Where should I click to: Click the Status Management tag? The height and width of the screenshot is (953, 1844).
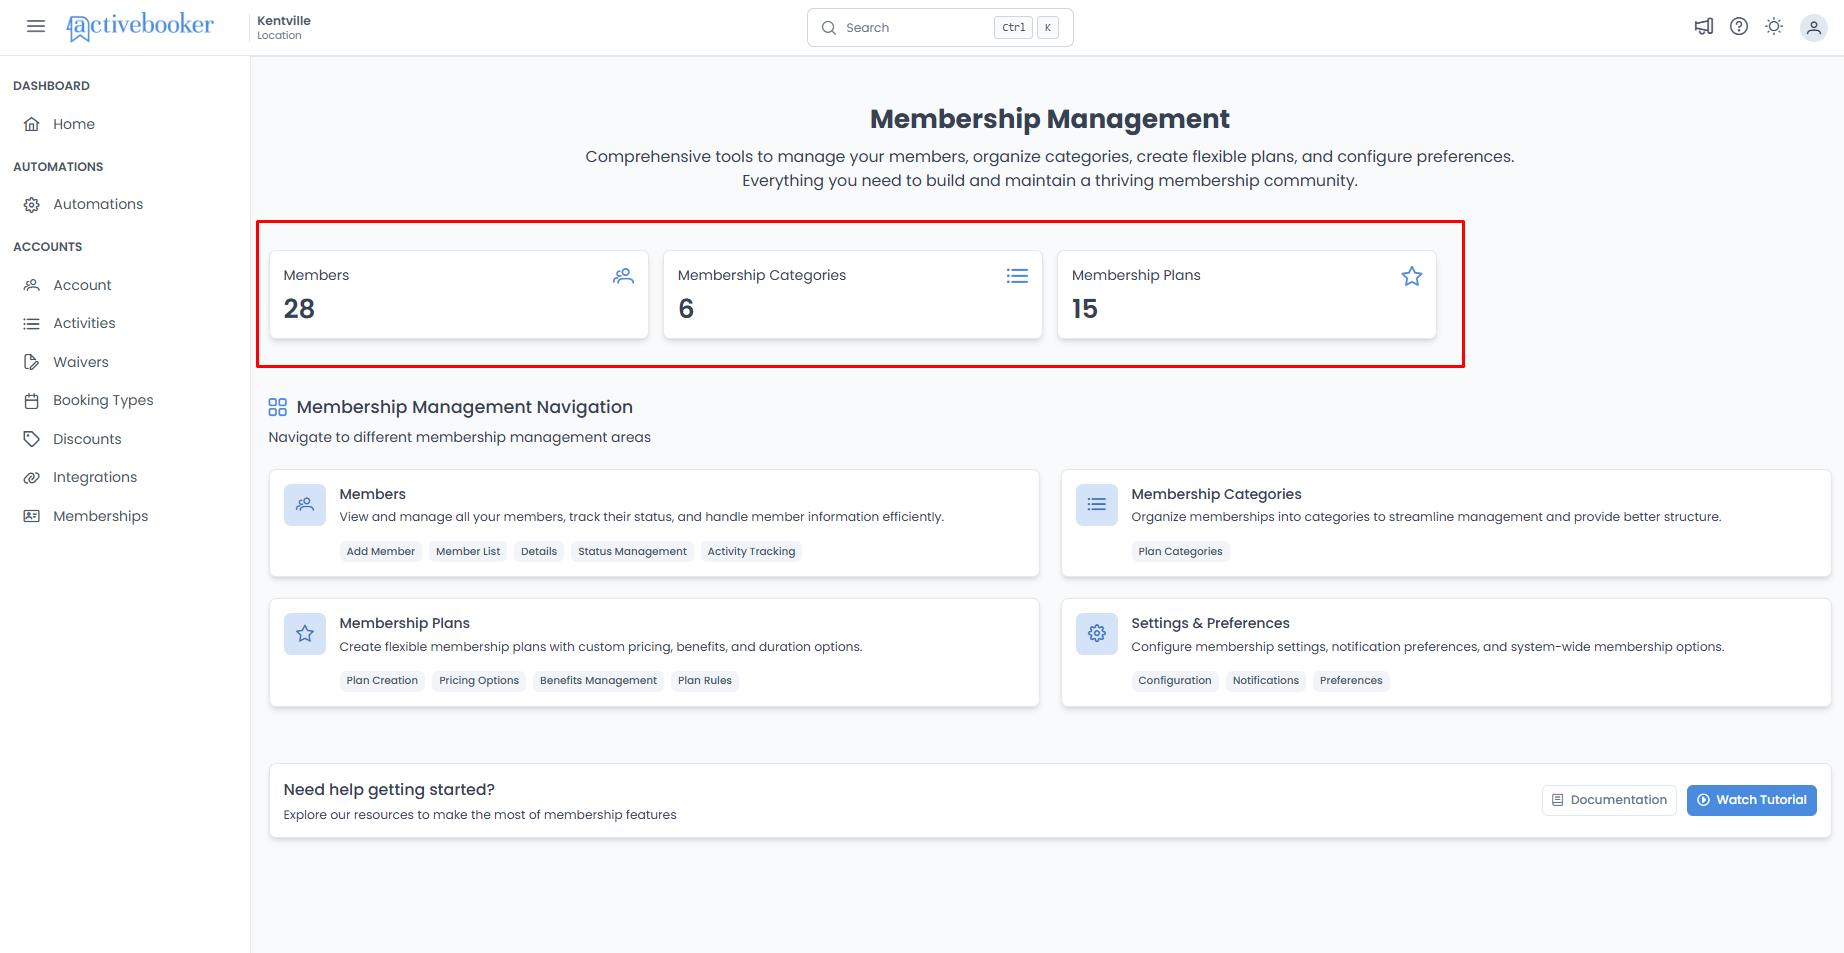(632, 551)
